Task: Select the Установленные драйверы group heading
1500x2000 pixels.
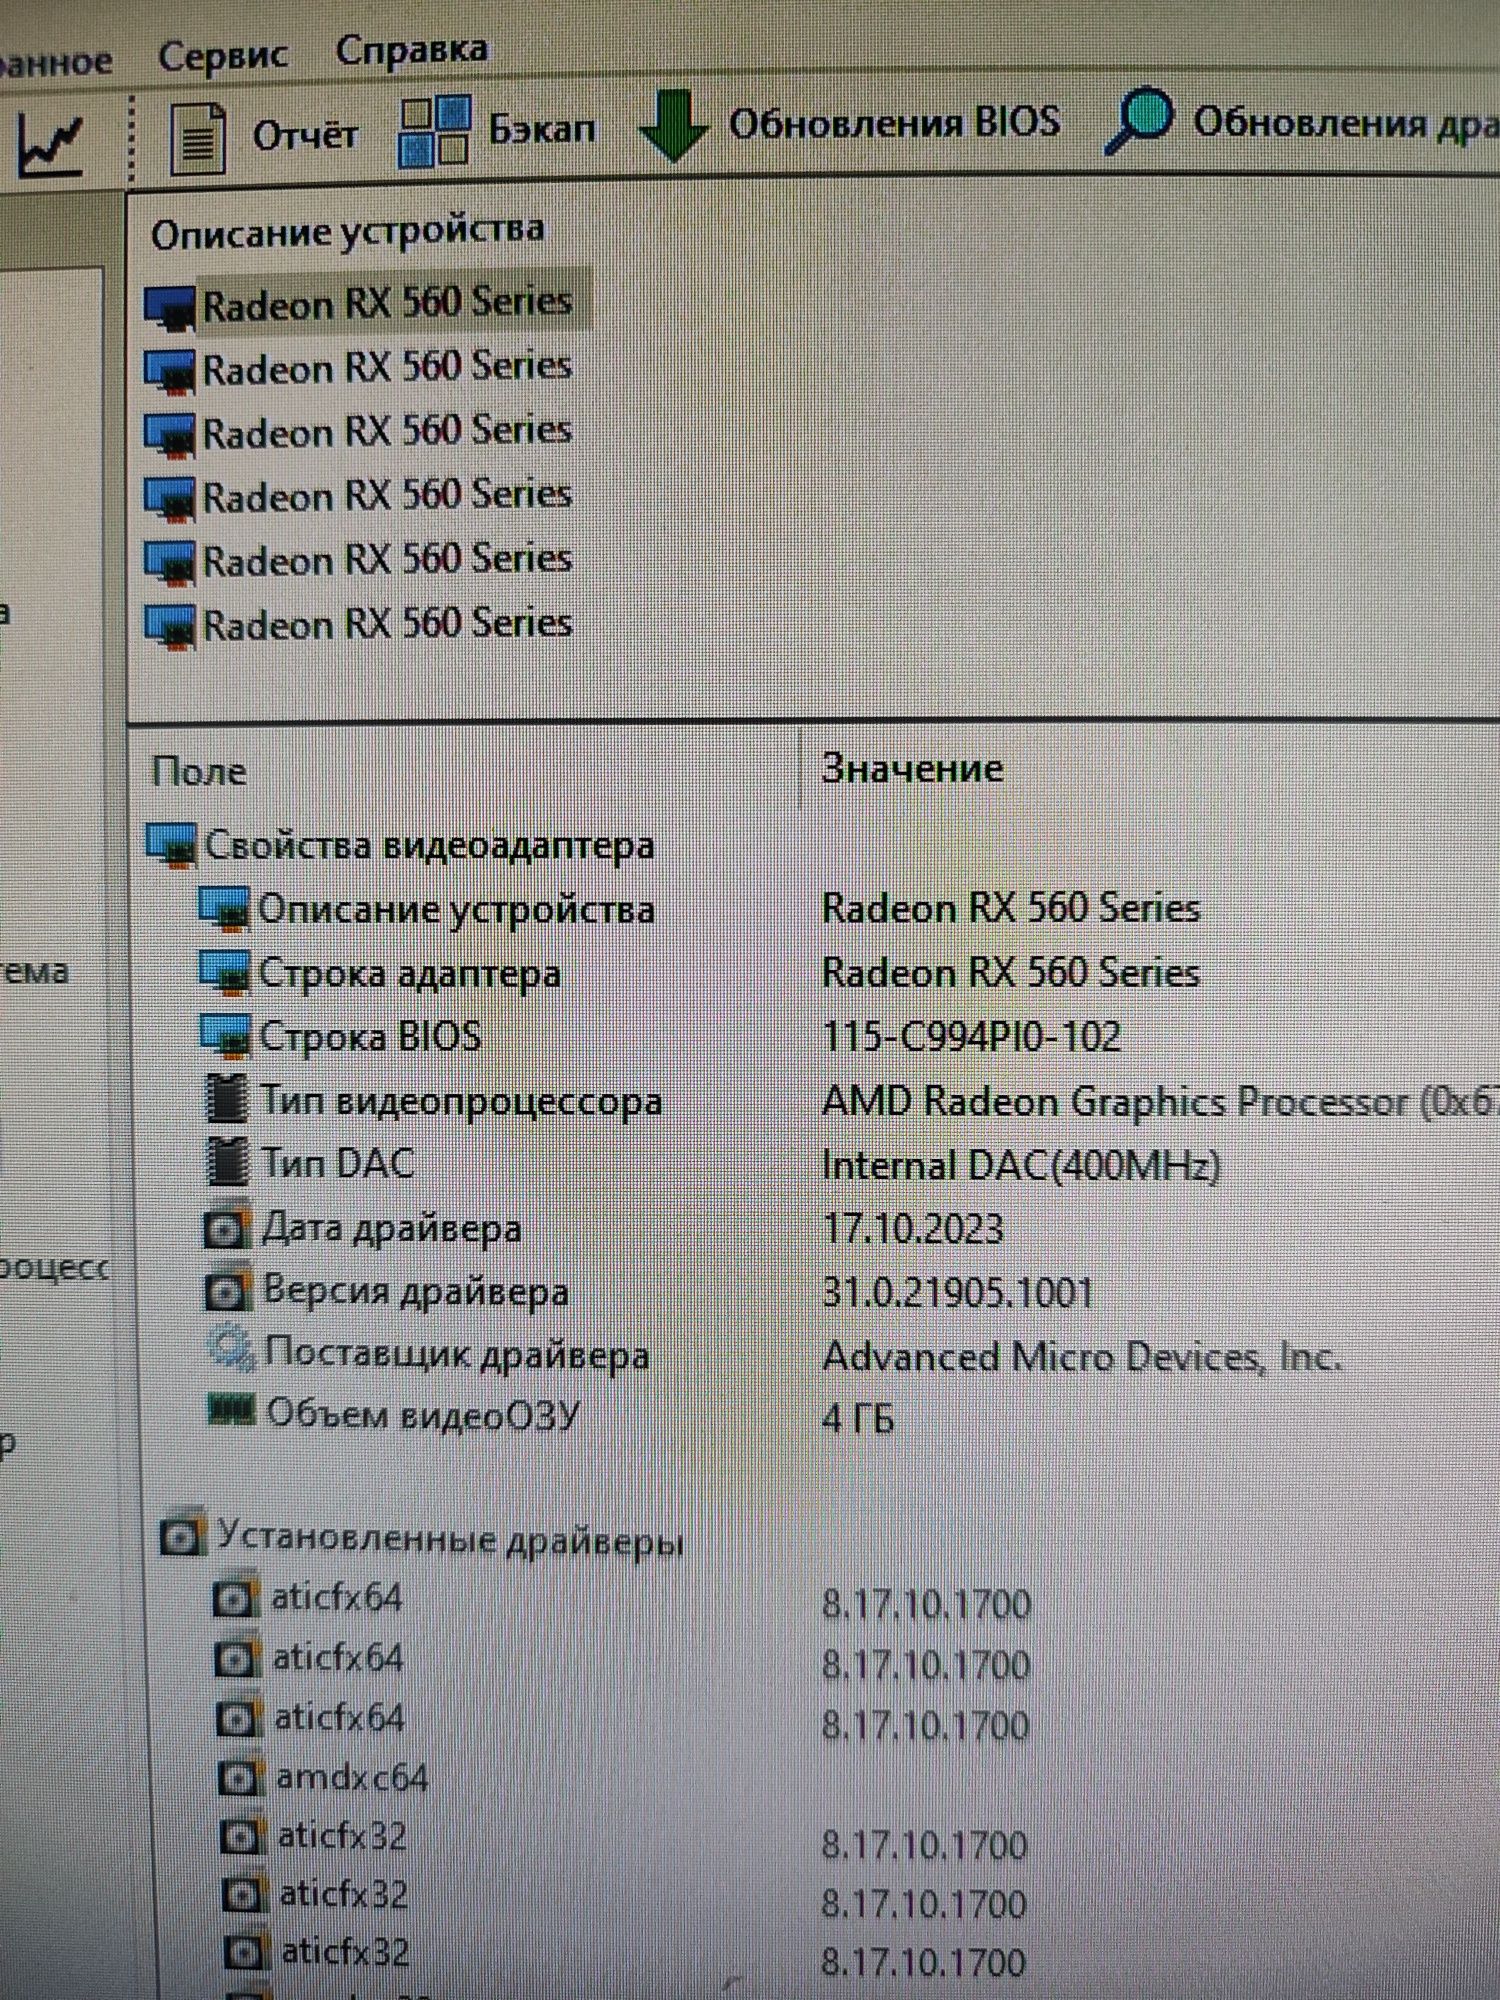Action: pos(450,1538)
